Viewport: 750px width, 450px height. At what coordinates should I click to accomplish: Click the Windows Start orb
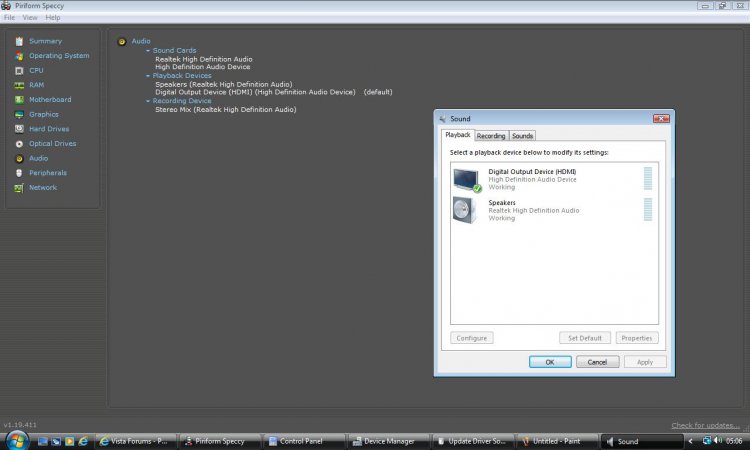pyautogui.click(x=17, y=440)
